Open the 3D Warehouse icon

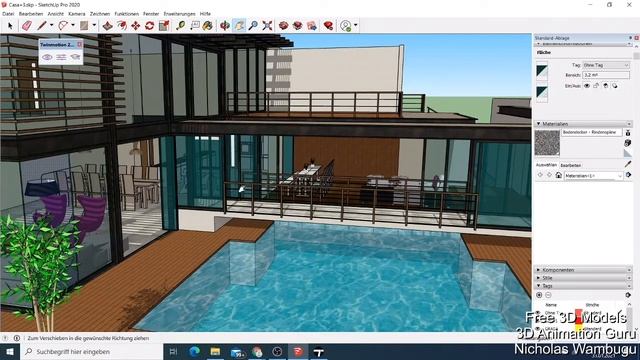click(283, 26)
